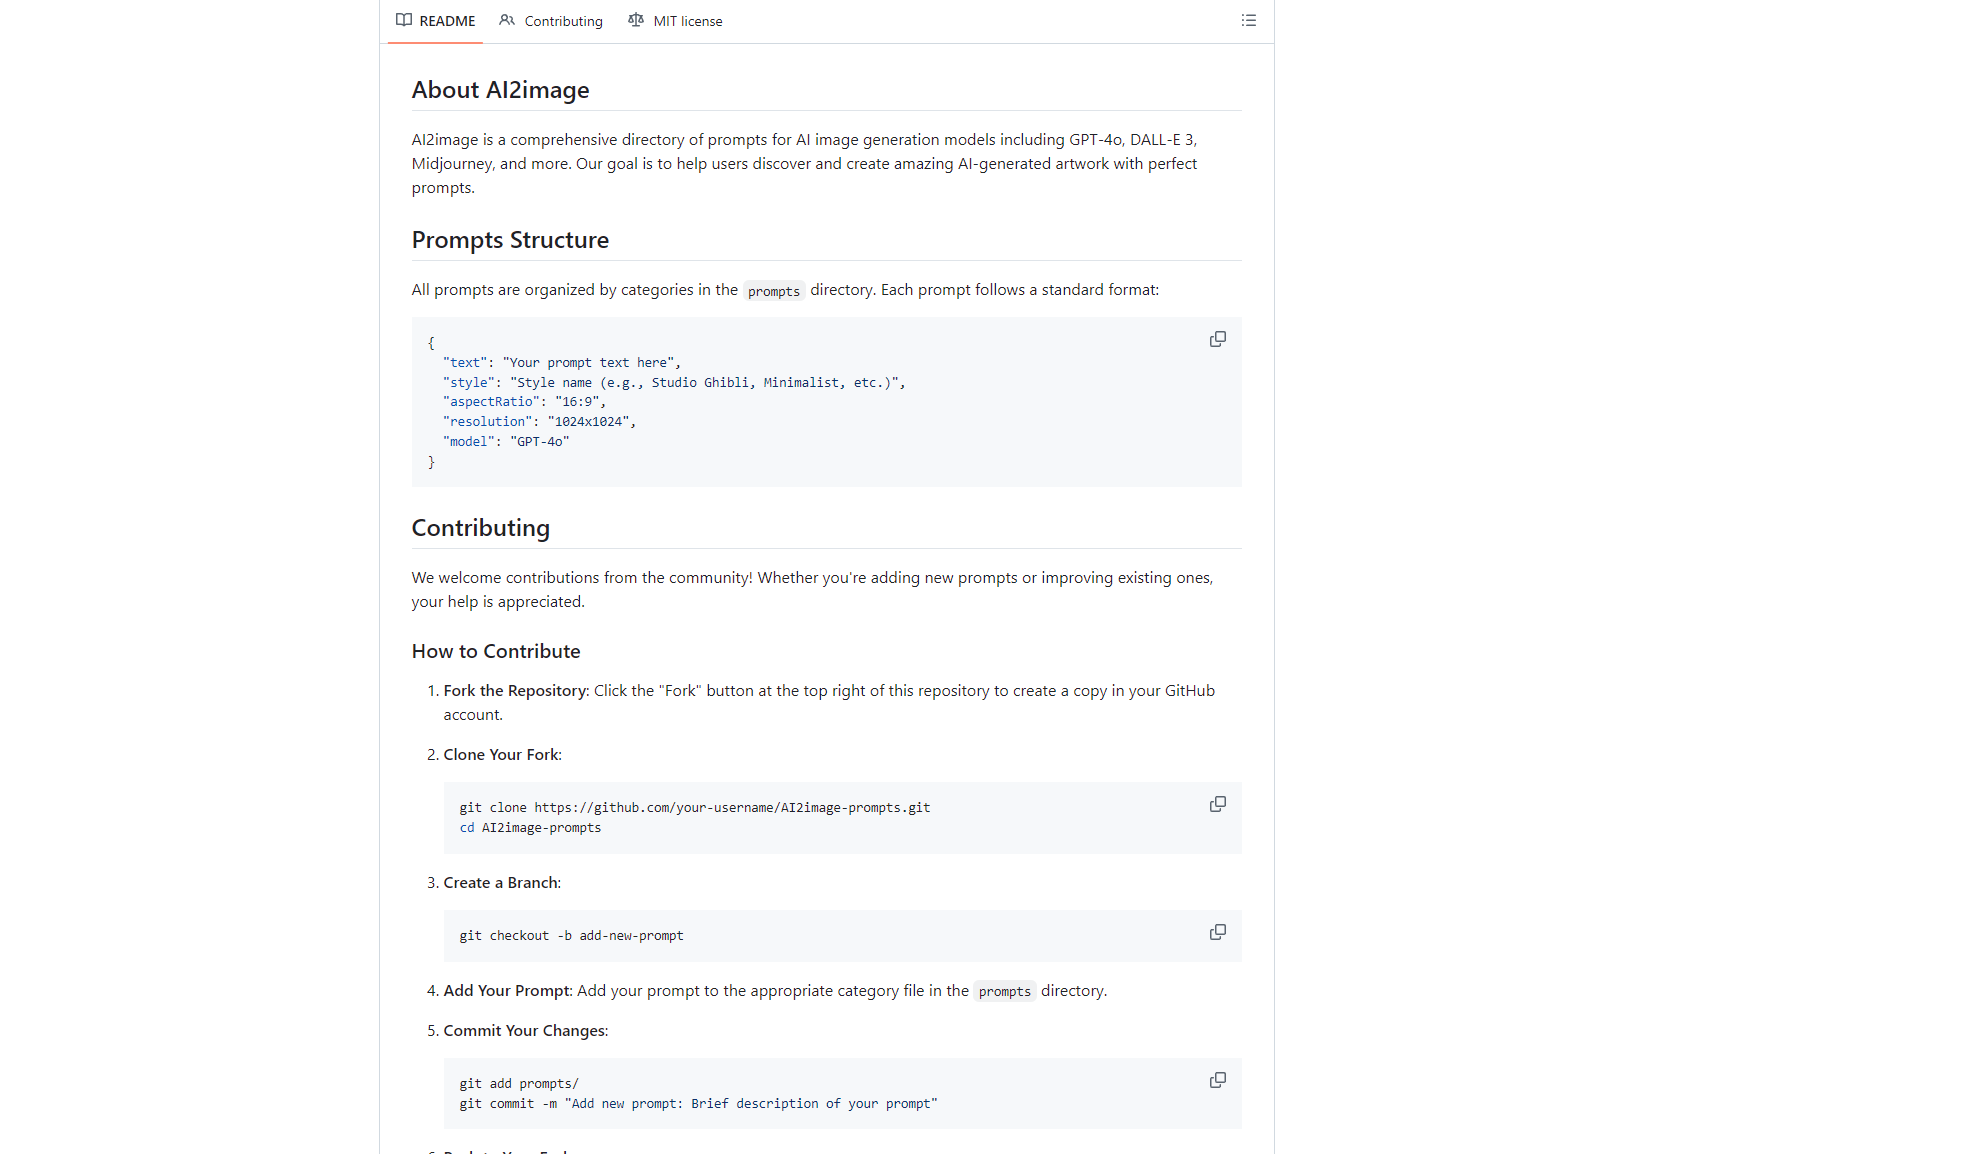Click the "model": "GPT-4o" line in JSON
Screen dimensions: 1975x1154
point(506,442)
